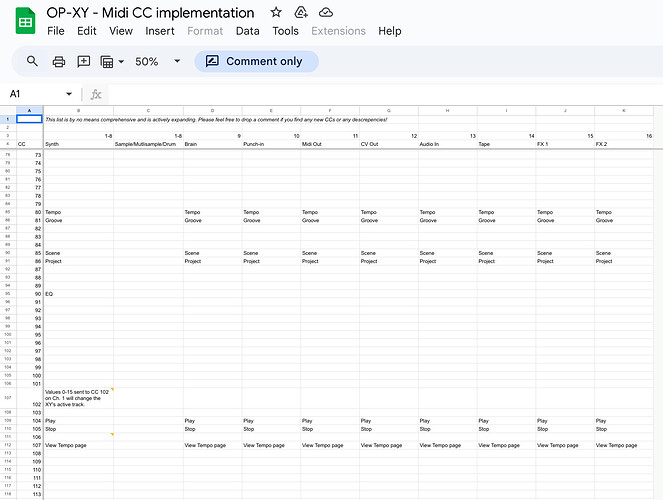663x500 pixels.
Task: Check the cloud document status icon
Action: point(326,12)
